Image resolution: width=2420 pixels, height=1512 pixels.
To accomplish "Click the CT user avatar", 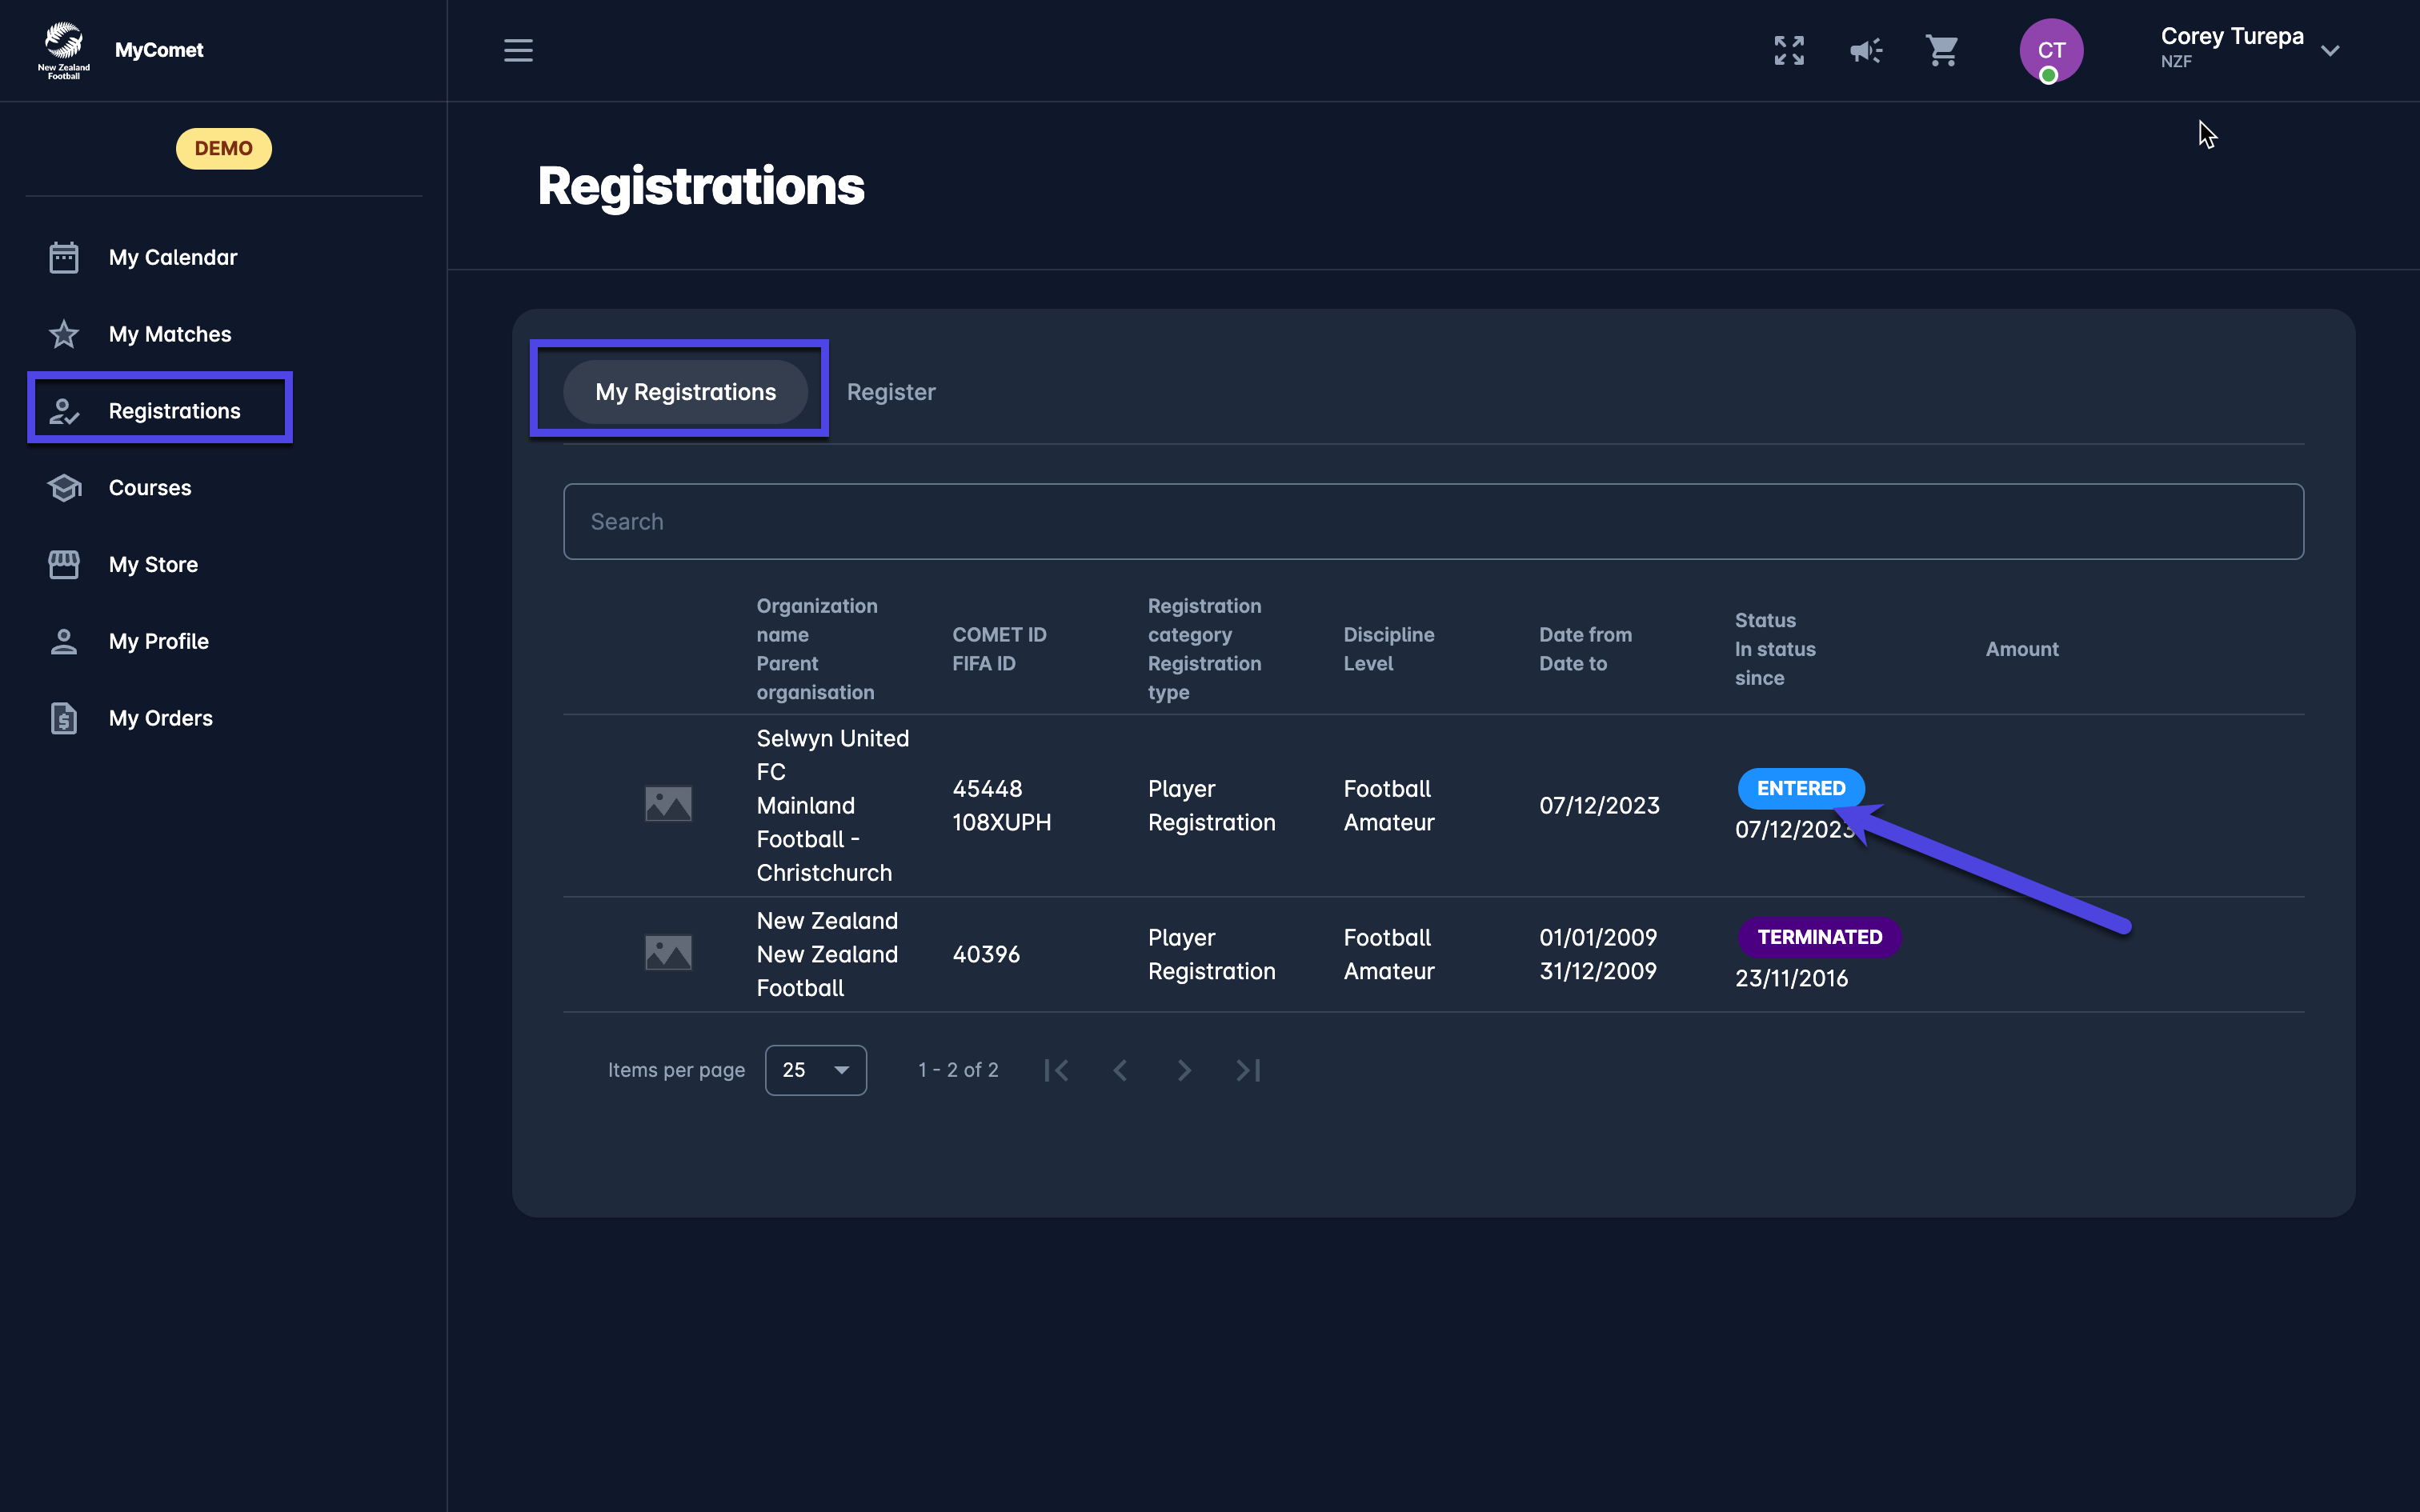I will click(x=2050, y=50).
